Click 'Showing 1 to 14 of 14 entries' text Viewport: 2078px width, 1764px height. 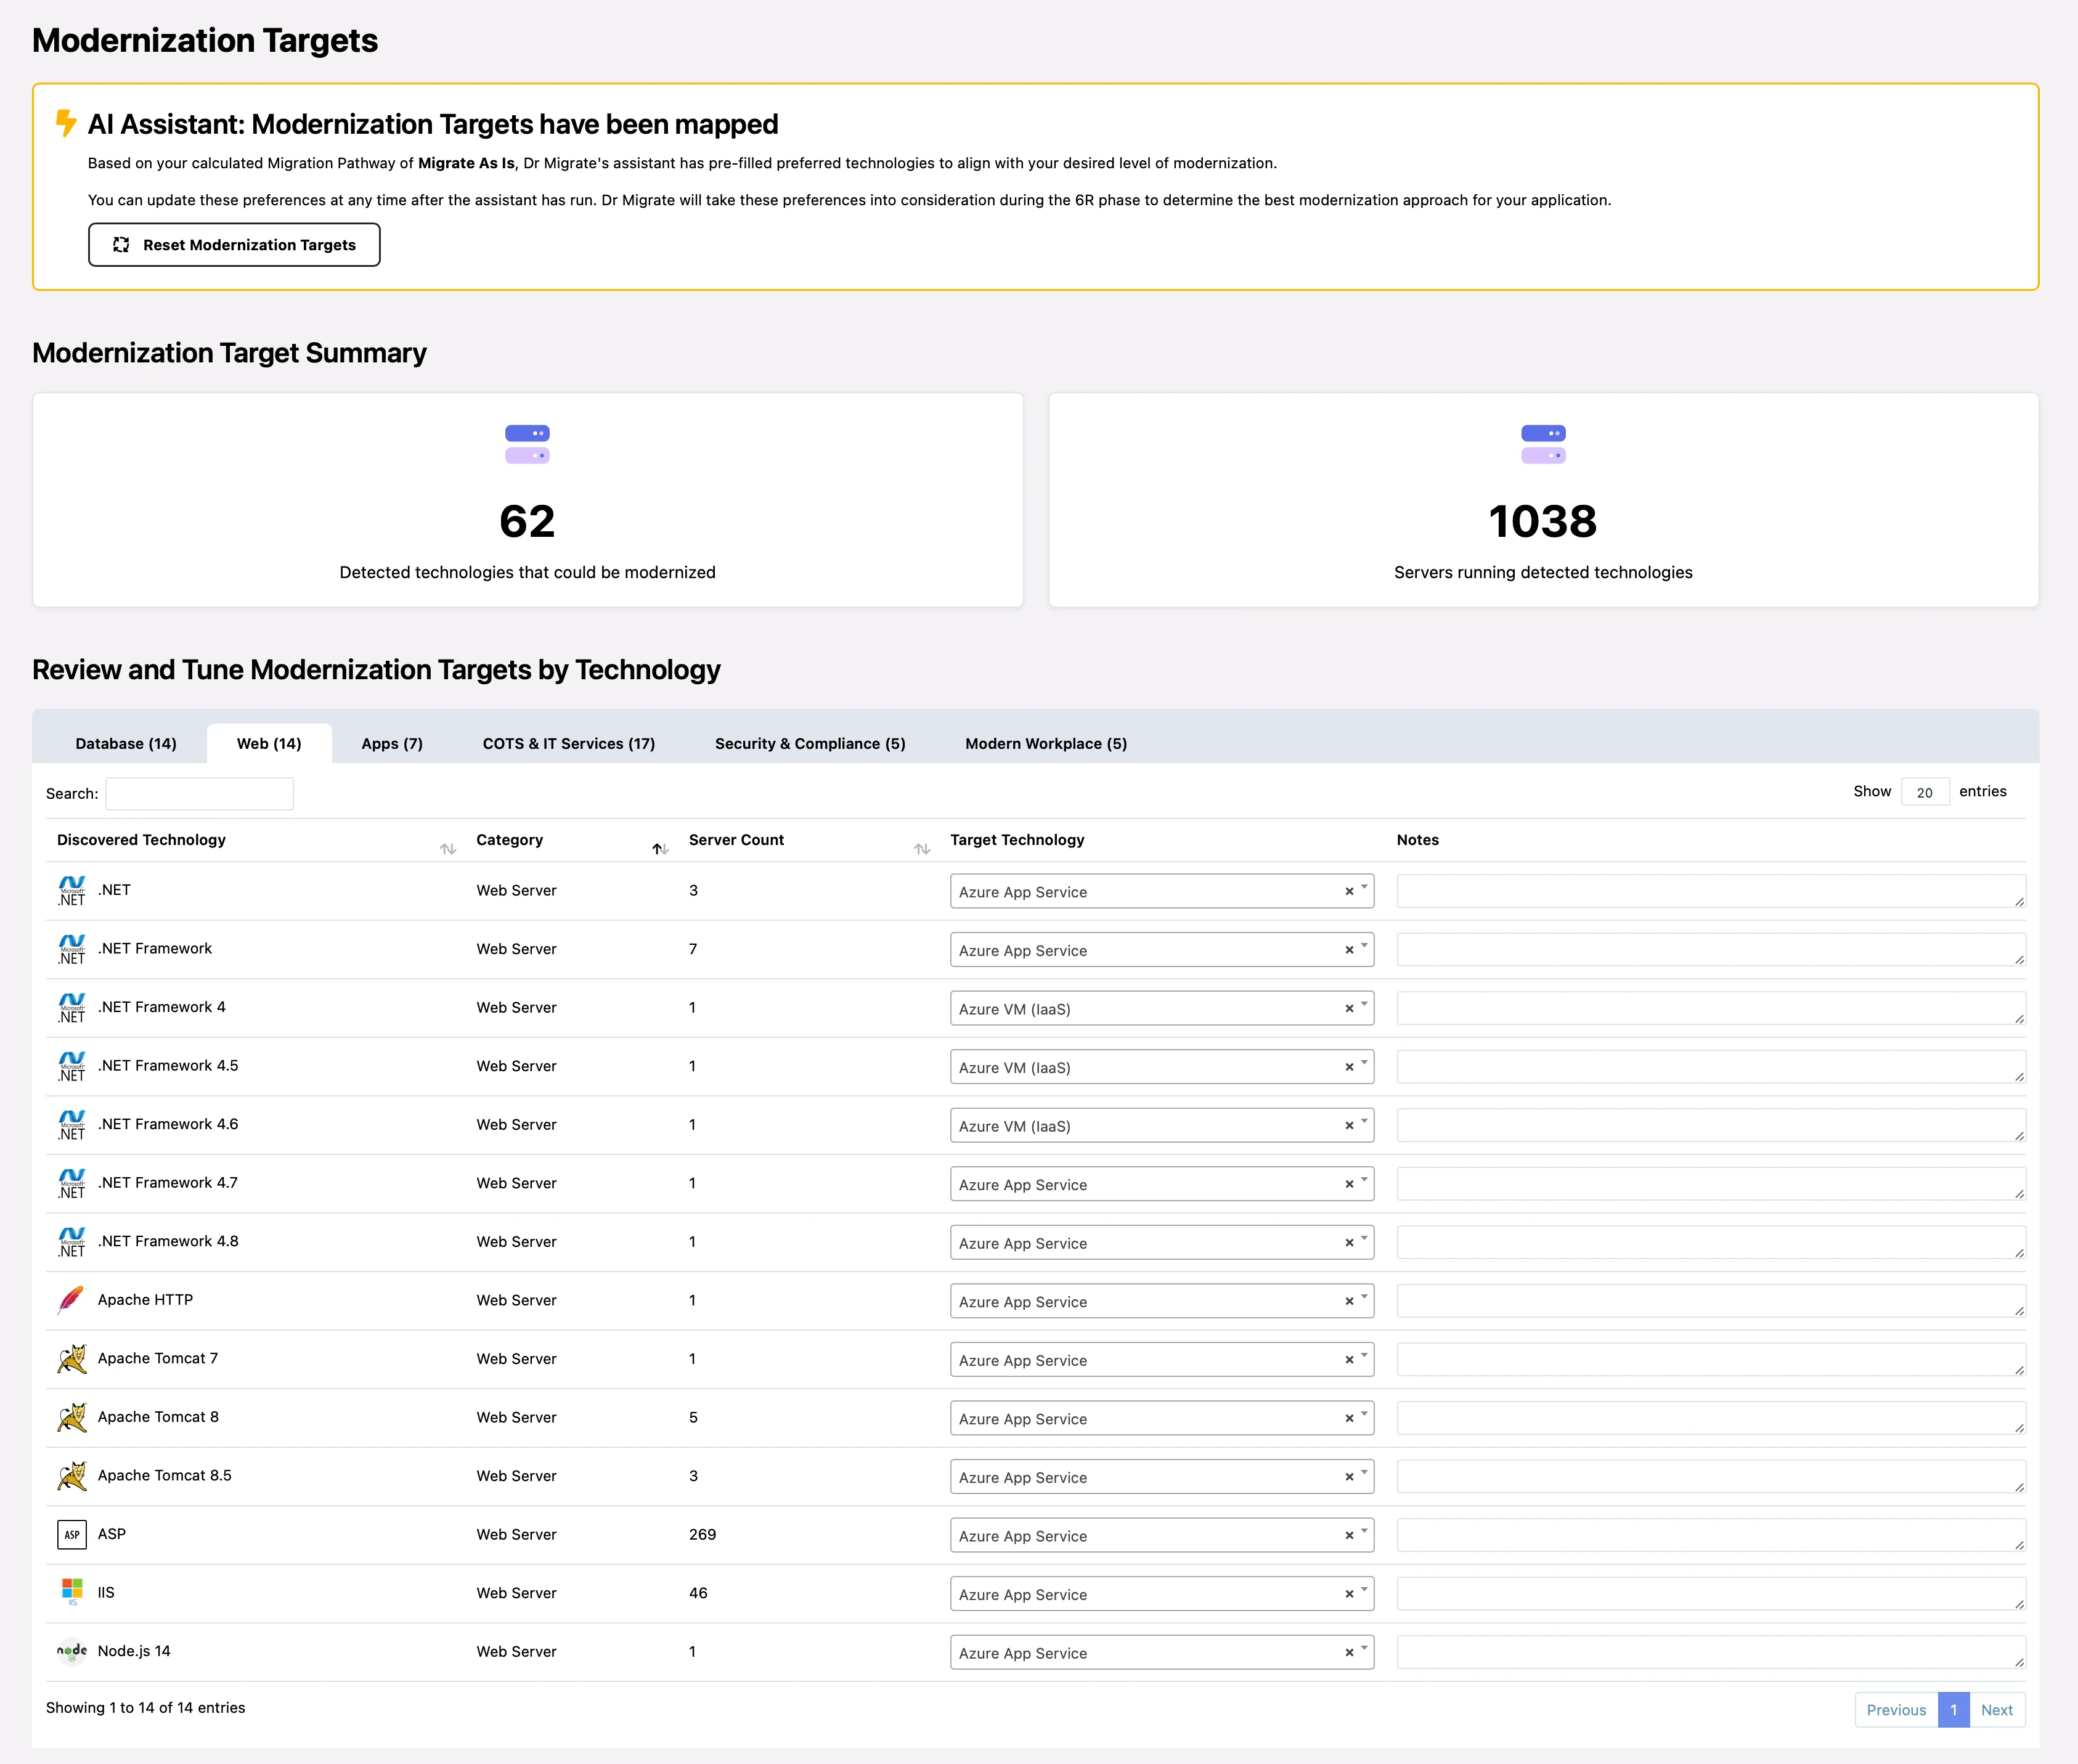[145, 1708]
